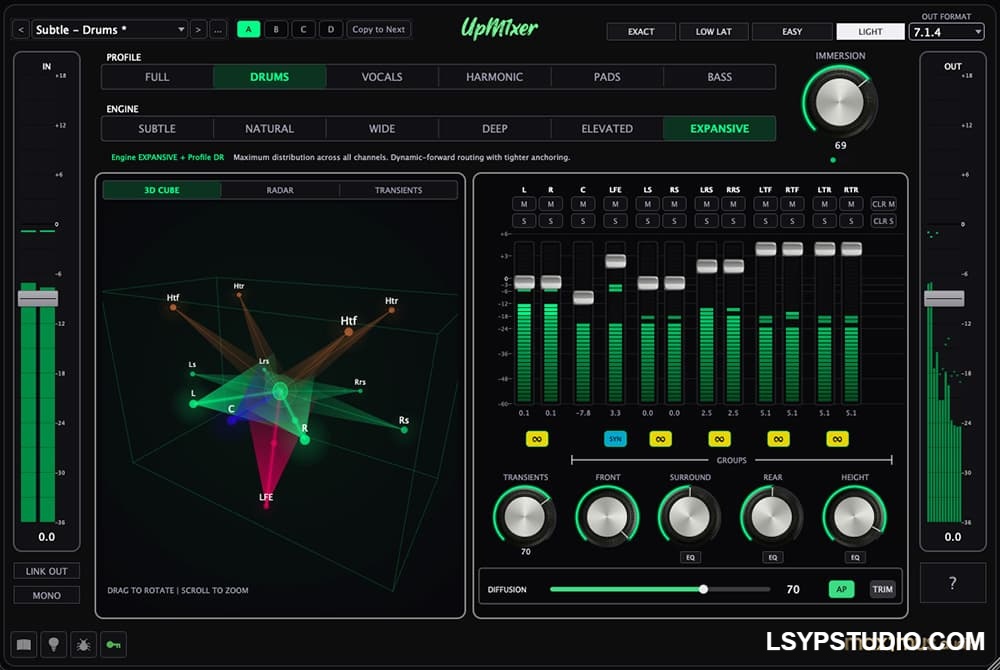The width and height of the screenshot is (1000, 670).
Task: Select the VOCALS profile
Action: pyautogui.click(x=382, y=76)
